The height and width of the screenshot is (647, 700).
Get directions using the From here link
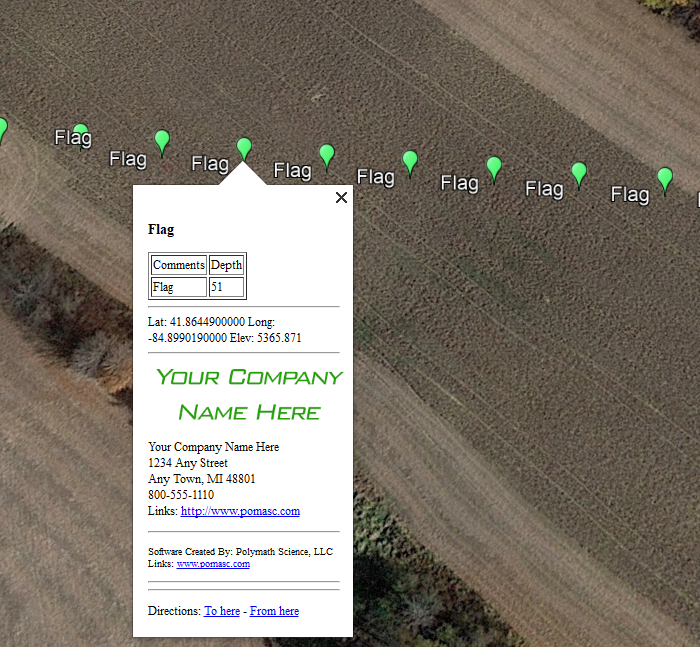[x=274, y=611]
